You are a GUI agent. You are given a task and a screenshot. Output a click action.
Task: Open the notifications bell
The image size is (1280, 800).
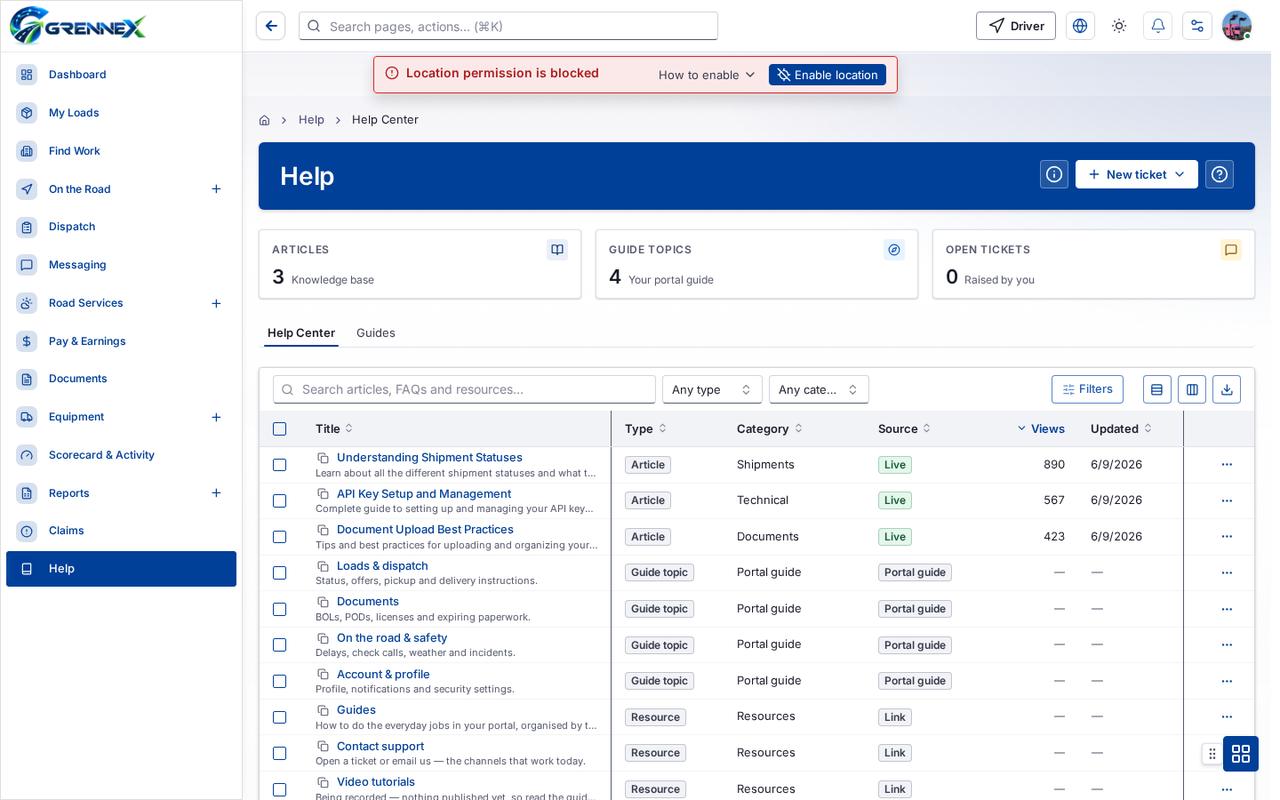[1158, 26]
